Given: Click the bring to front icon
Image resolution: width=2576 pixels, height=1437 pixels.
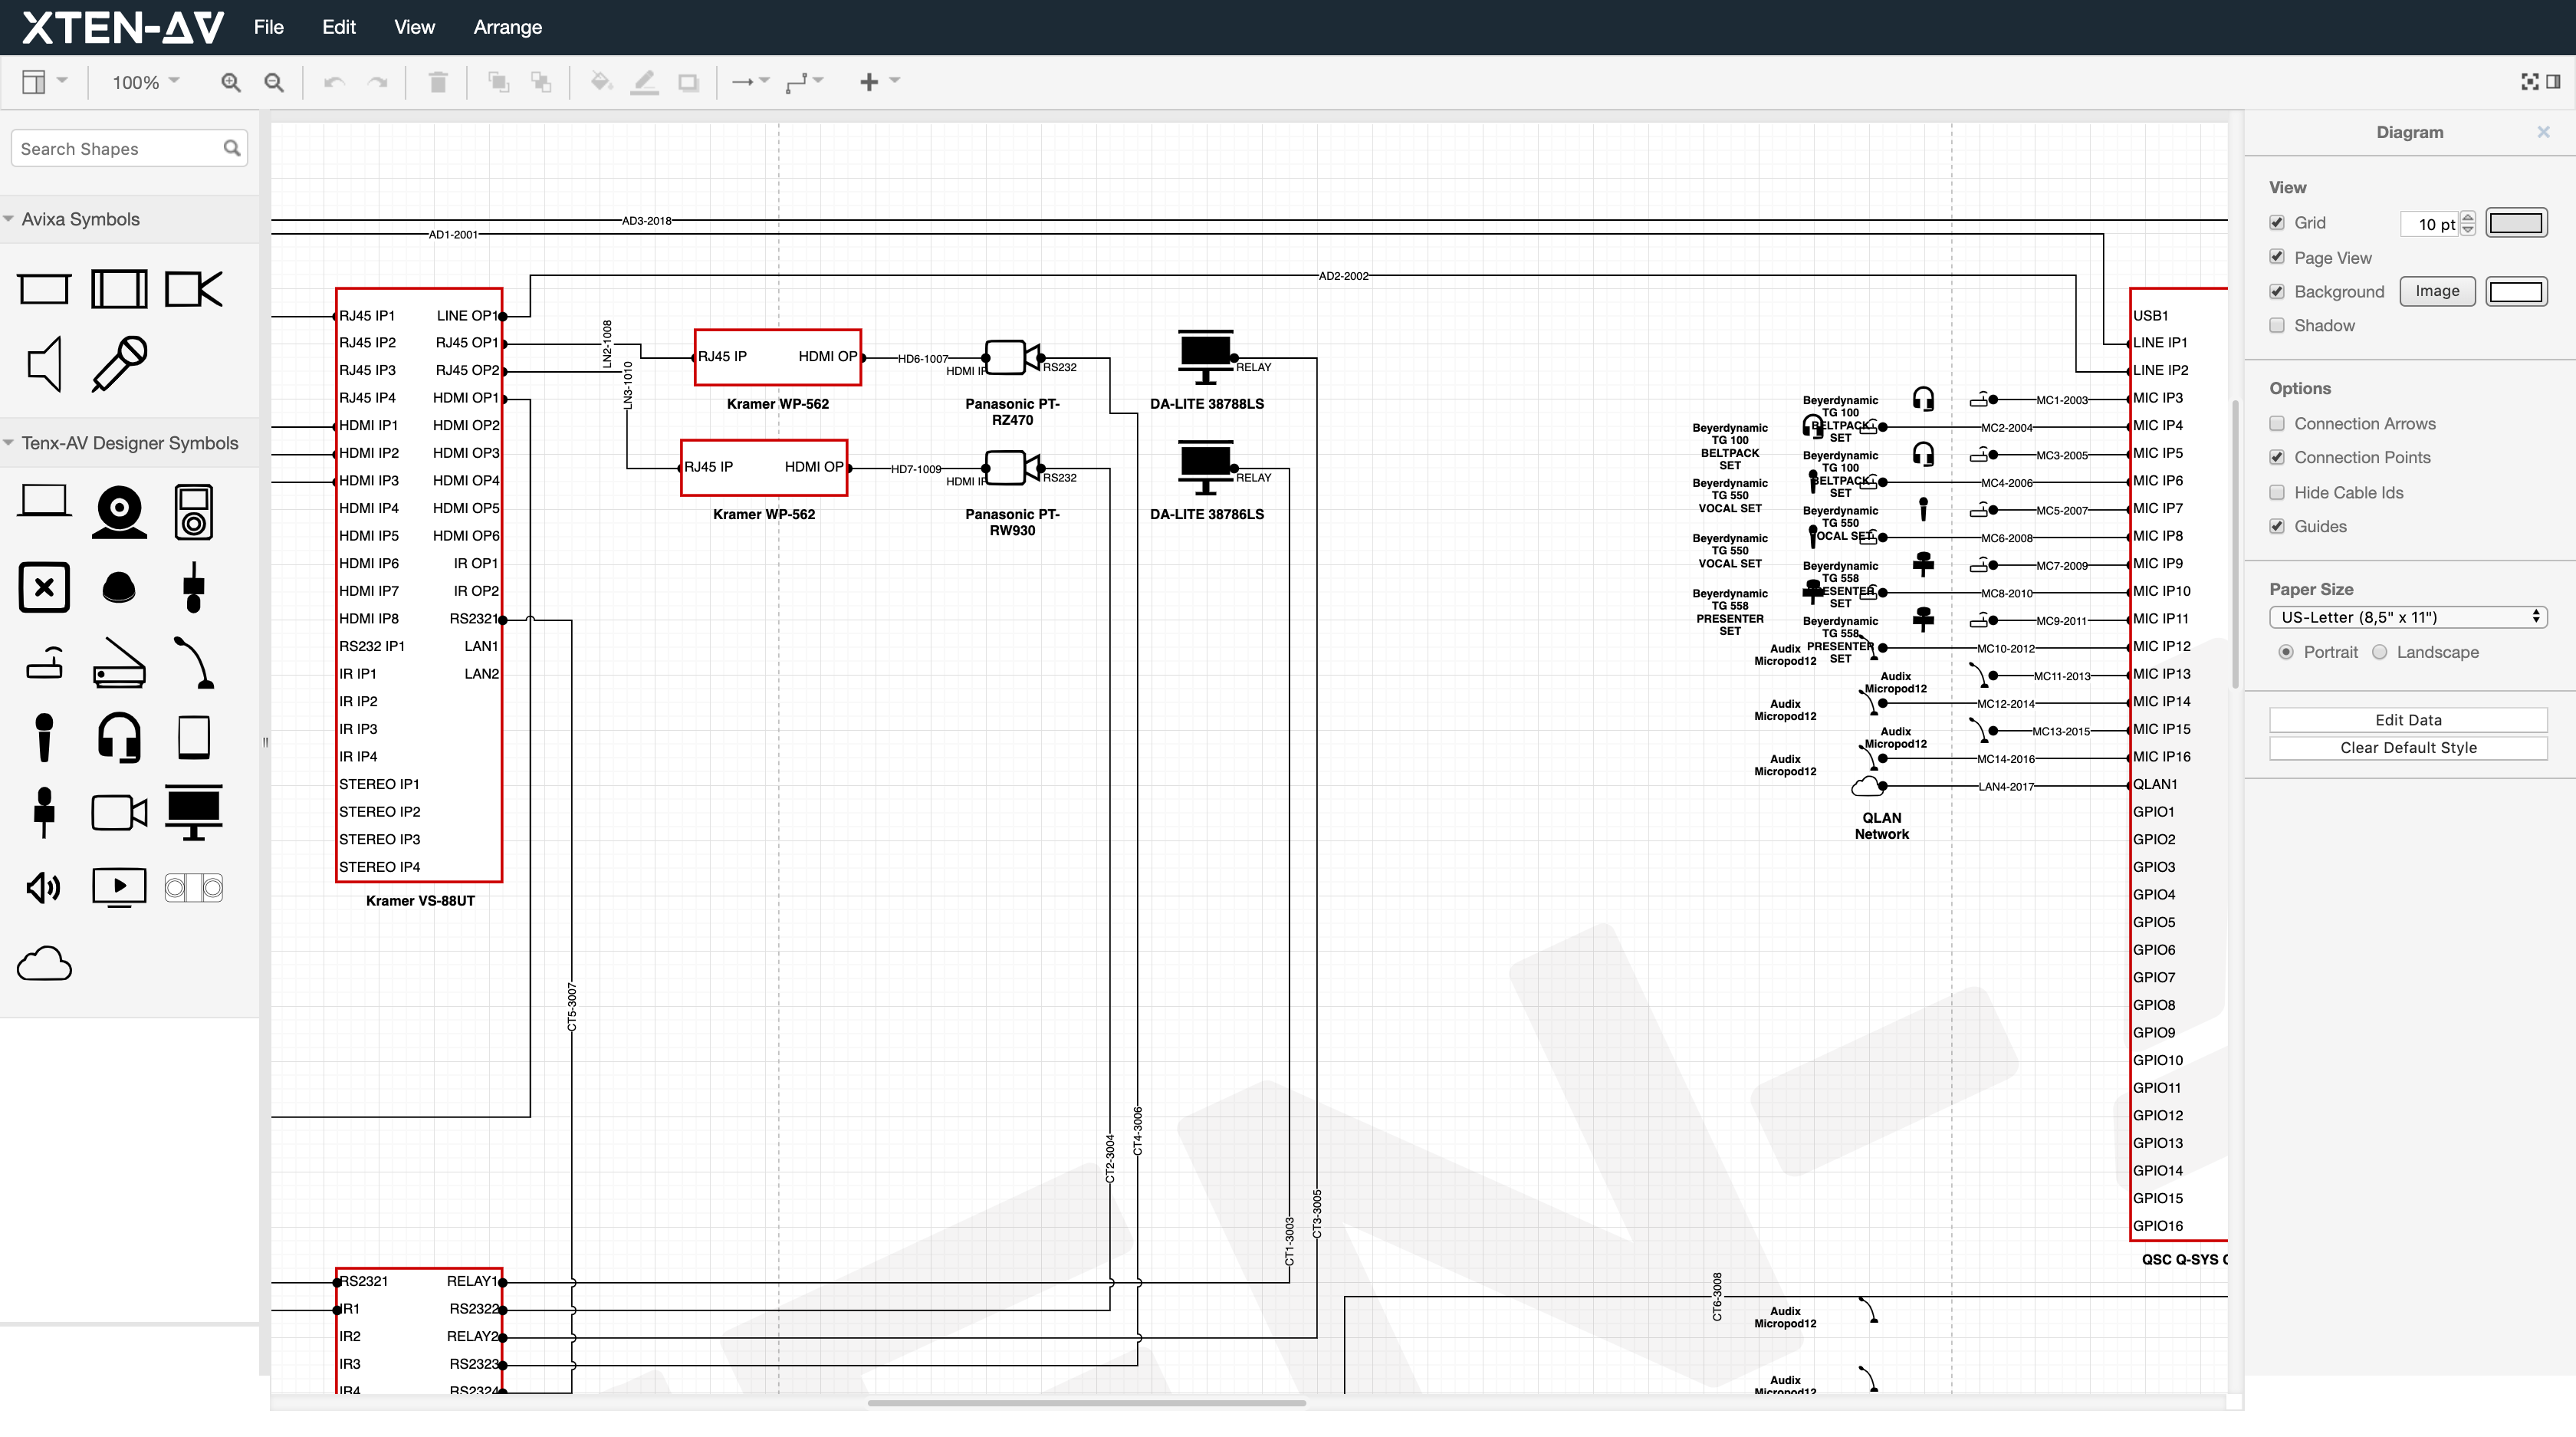Looking at the screenshot, I should 498,82.
